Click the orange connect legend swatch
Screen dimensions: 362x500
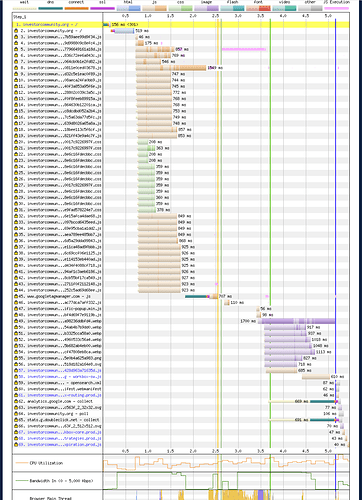76,8
